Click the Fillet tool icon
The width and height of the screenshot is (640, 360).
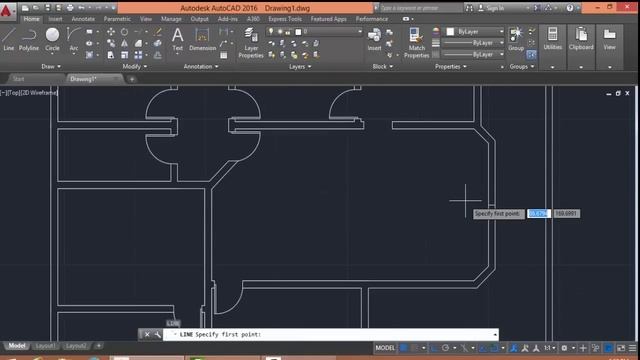coord(138,43)
